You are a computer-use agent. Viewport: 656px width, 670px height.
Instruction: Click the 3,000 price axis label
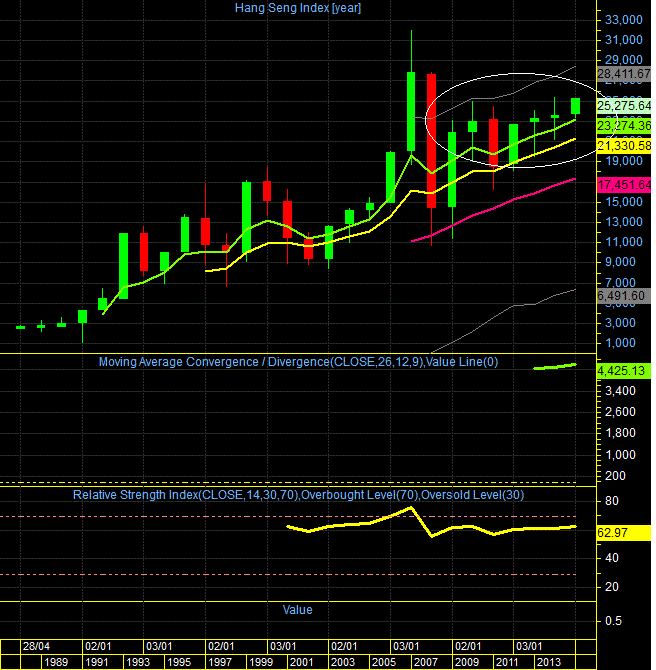pos(621,323)
